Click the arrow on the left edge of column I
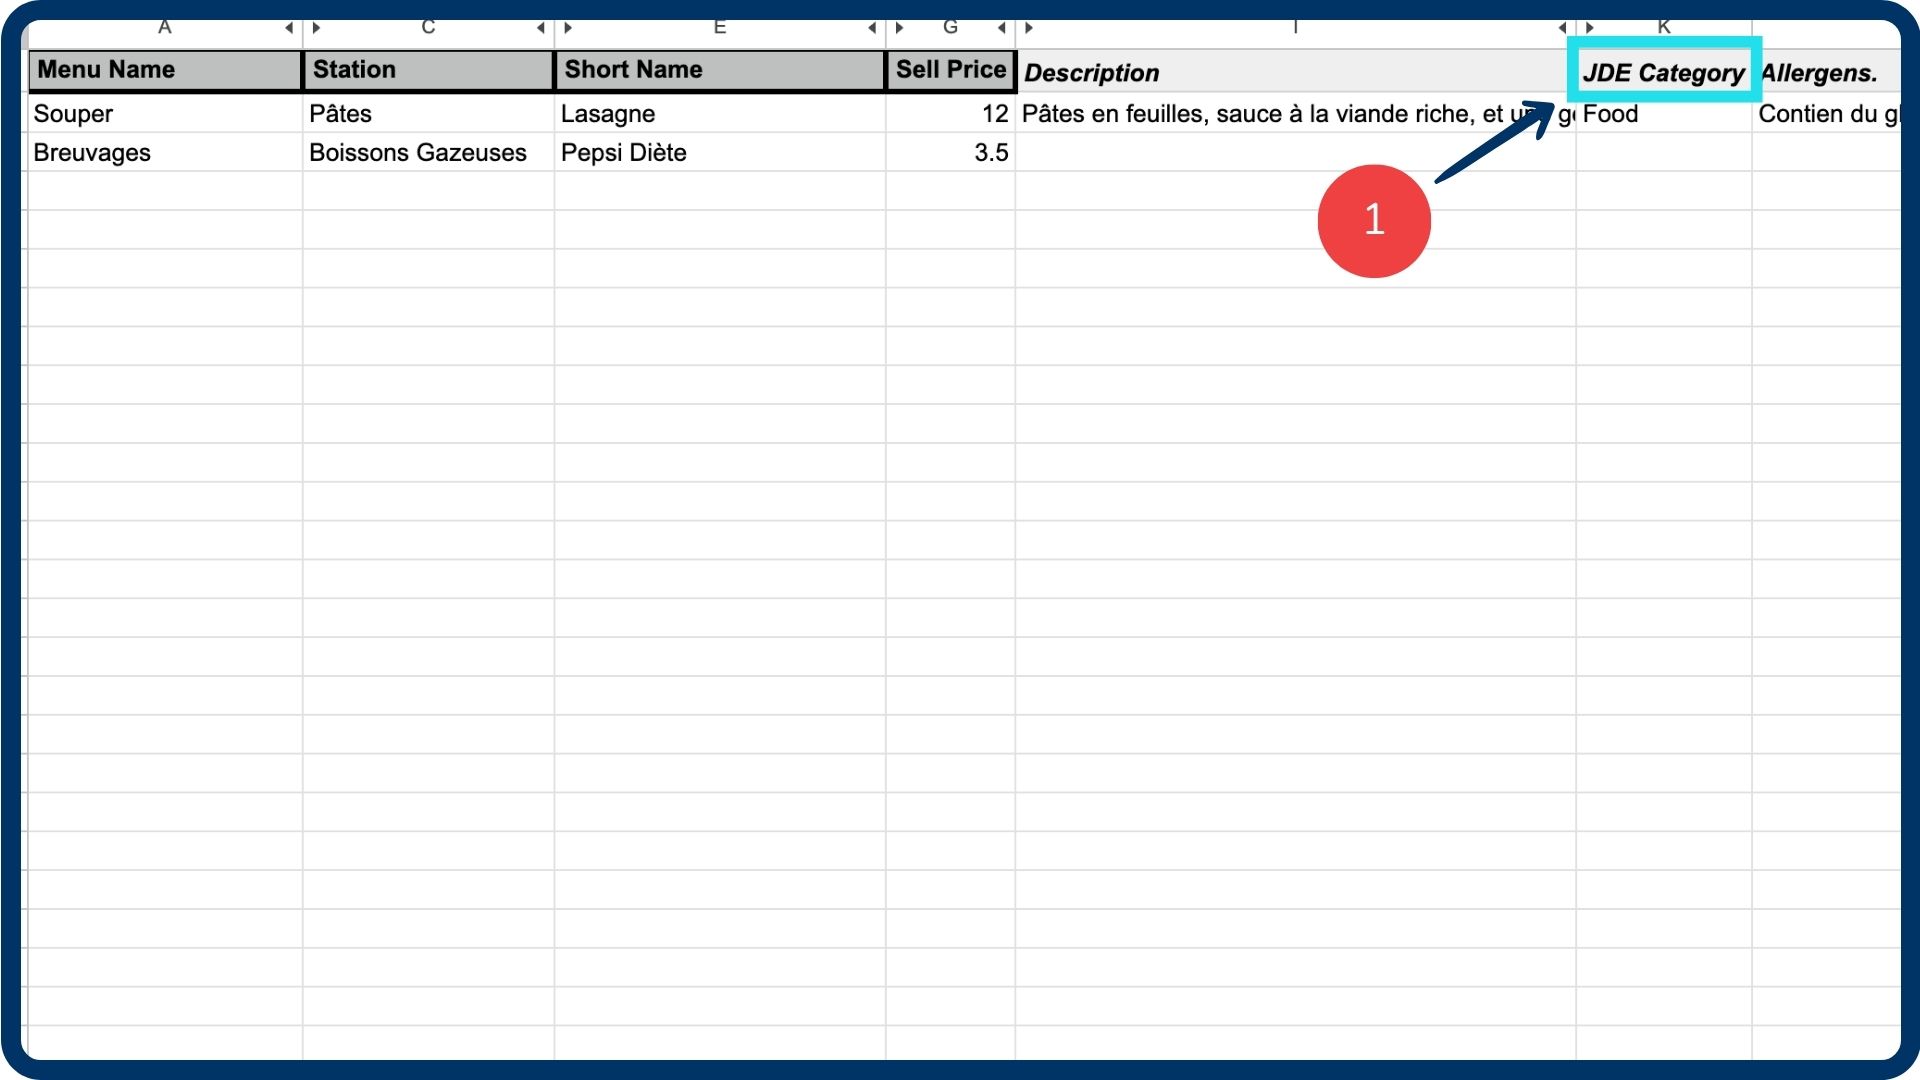Viewport: 1920px width, 1080px height. click(x=1029, y=28)
